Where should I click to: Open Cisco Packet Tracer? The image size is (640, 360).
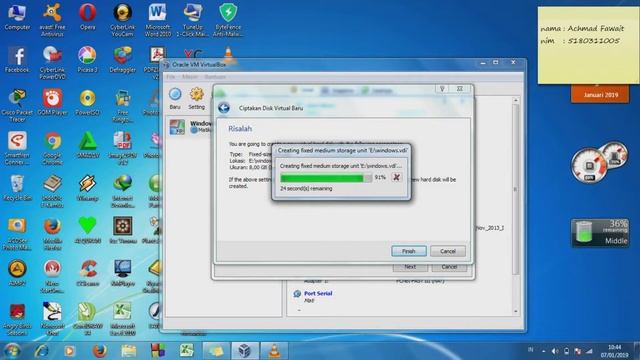pyautogui.click(x=17, y=106)
